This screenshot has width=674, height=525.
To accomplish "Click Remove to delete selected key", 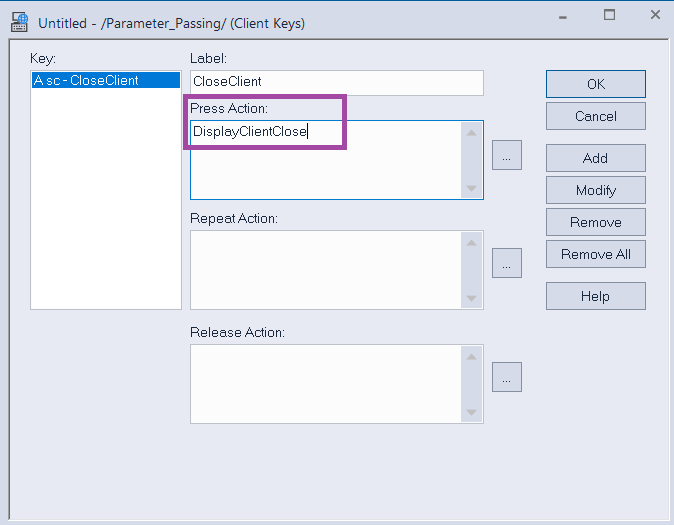I will 596,222.
